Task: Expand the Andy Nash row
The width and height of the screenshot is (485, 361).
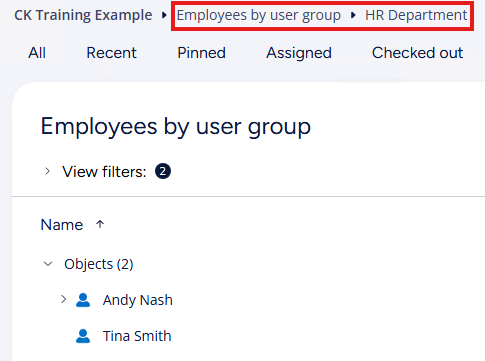Action: 64,299
